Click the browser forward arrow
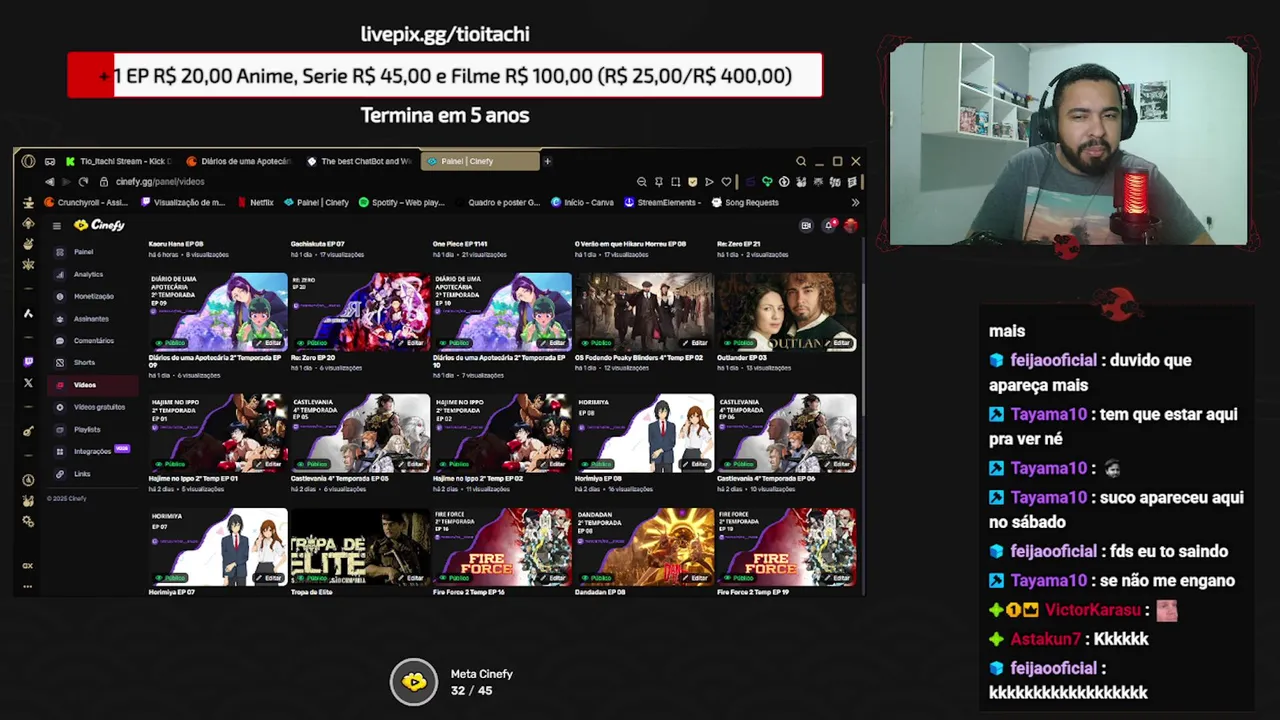1280x720 pixels. click(x=66, y=182)
